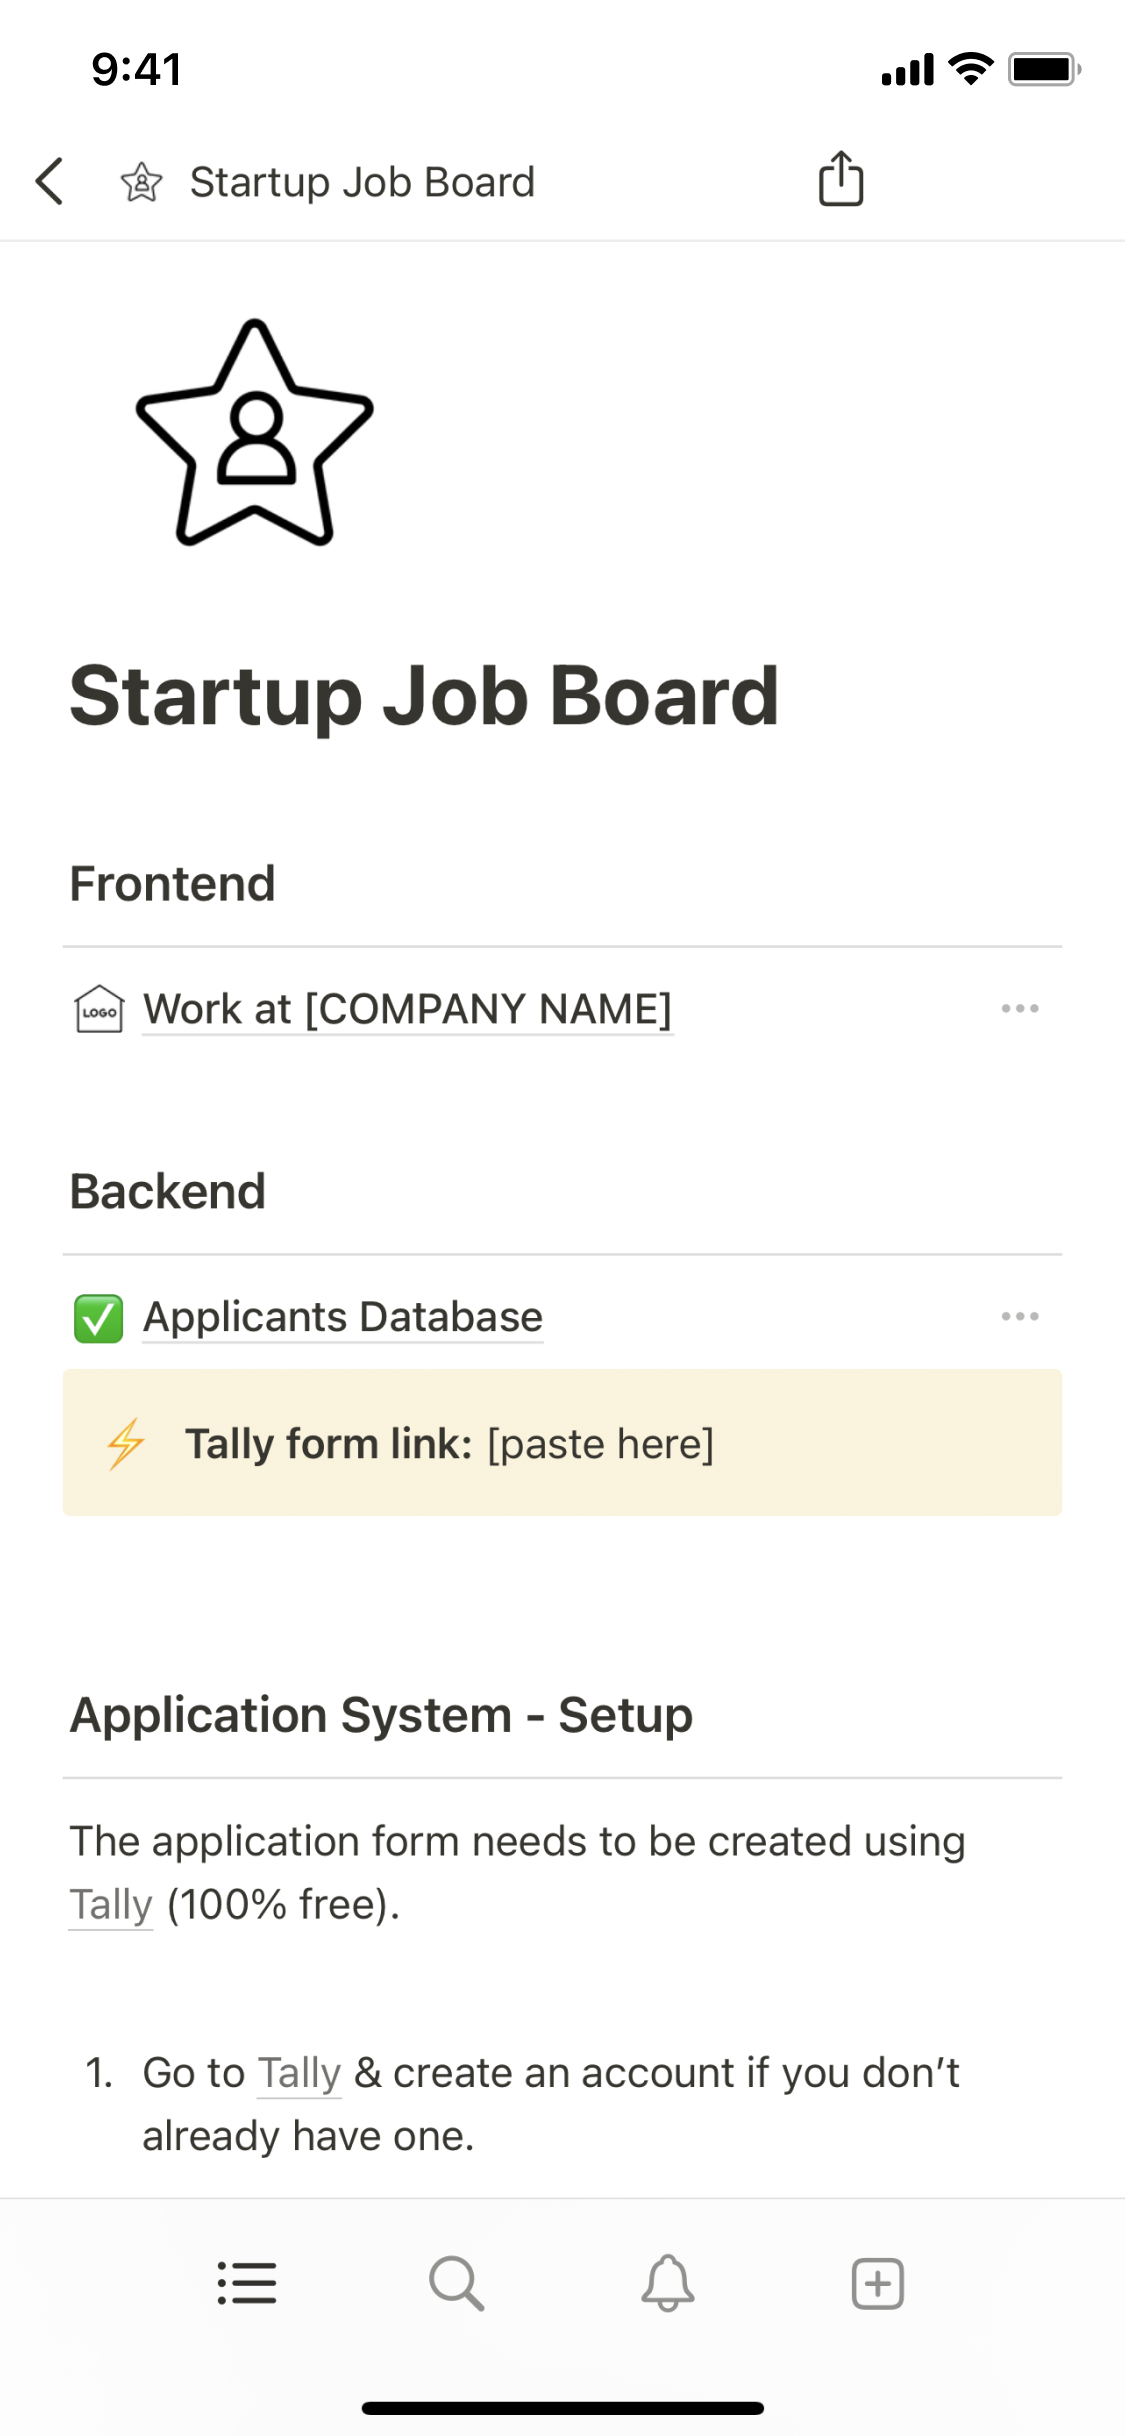Open notifications bell in bottom bar
This screenshot has width=1125, height=2436.
[667, 2283]
